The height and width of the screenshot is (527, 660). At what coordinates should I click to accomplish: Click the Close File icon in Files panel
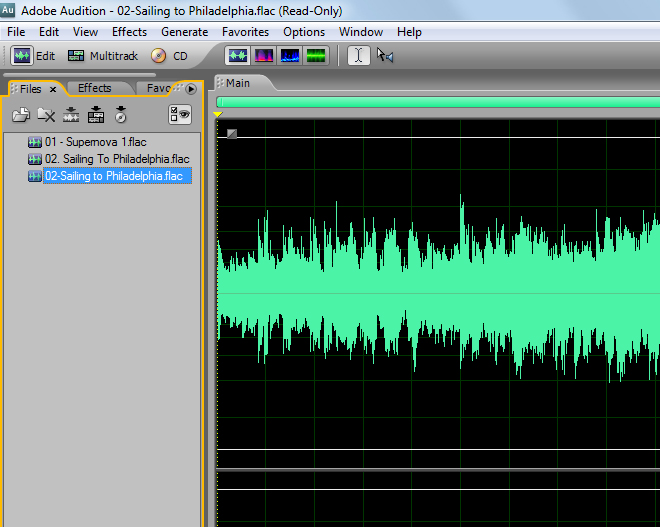[x=46, y=115]
